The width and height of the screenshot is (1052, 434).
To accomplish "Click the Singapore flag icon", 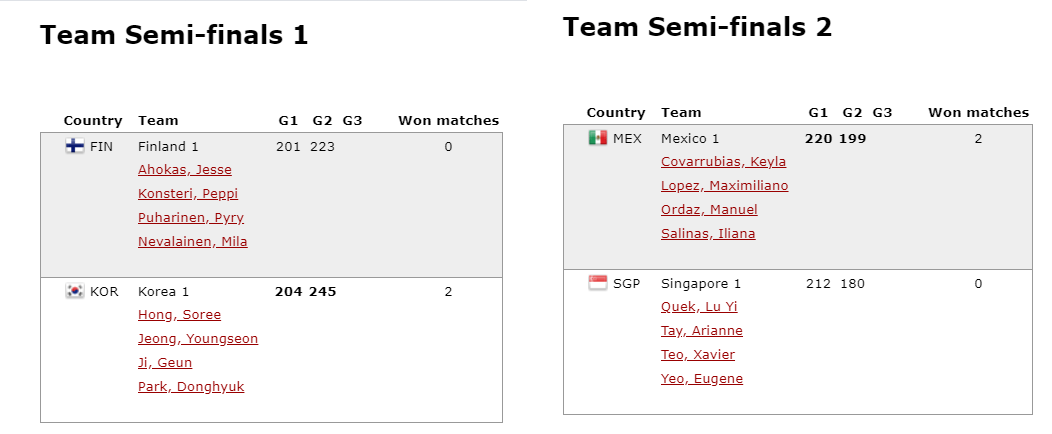I will coord(598,283).
